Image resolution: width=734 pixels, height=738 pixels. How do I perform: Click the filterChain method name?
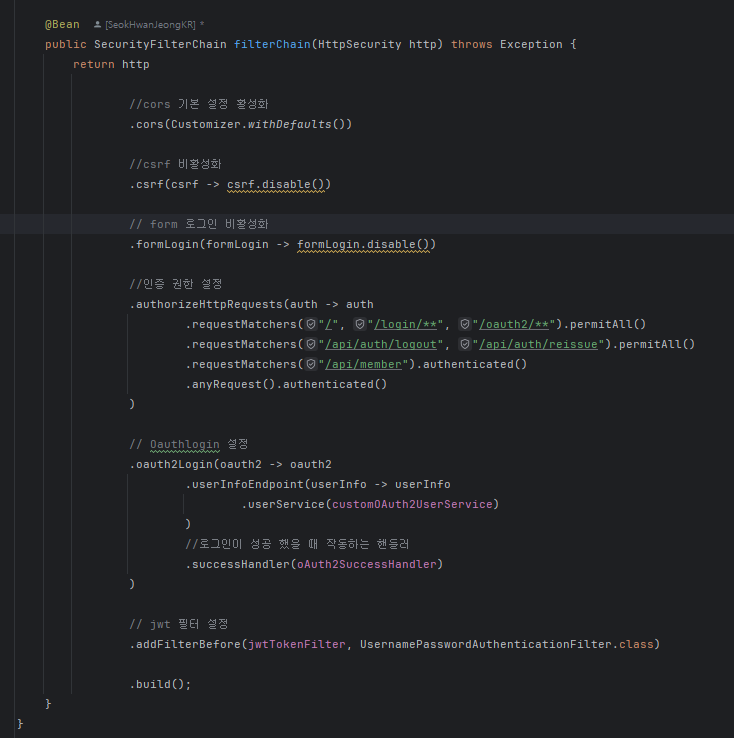272,44
